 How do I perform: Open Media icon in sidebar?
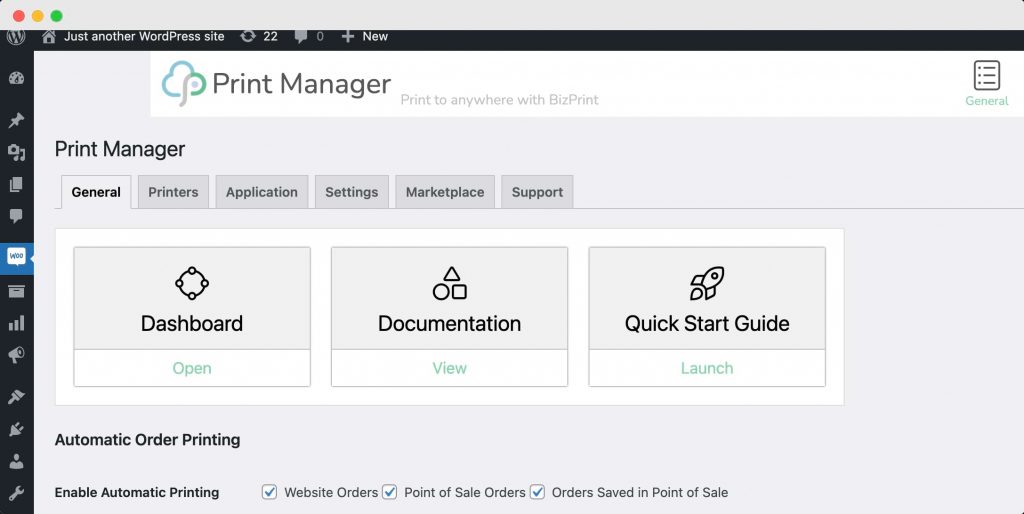point(16,152)
